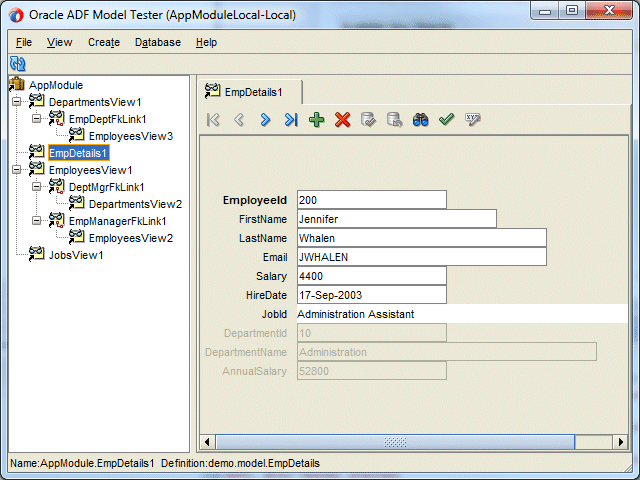This screenshot has width=640, height=480.
Task: Delete current row with red X
Action: pyautogui.click(x=342, y=120)
